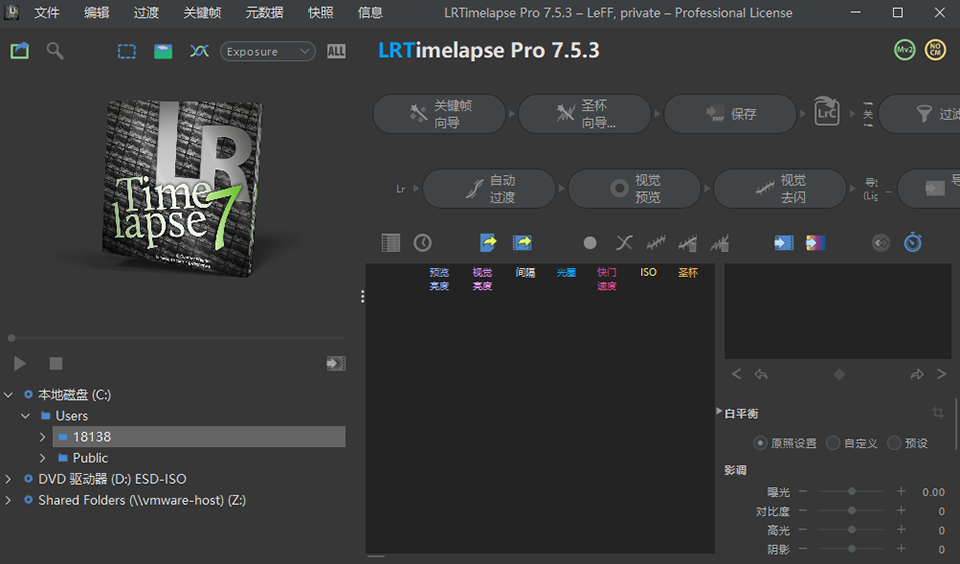Open the 编辑 menu
Image resolution: width=960 pixels, height=564 pixels.
tap(97, 12)
